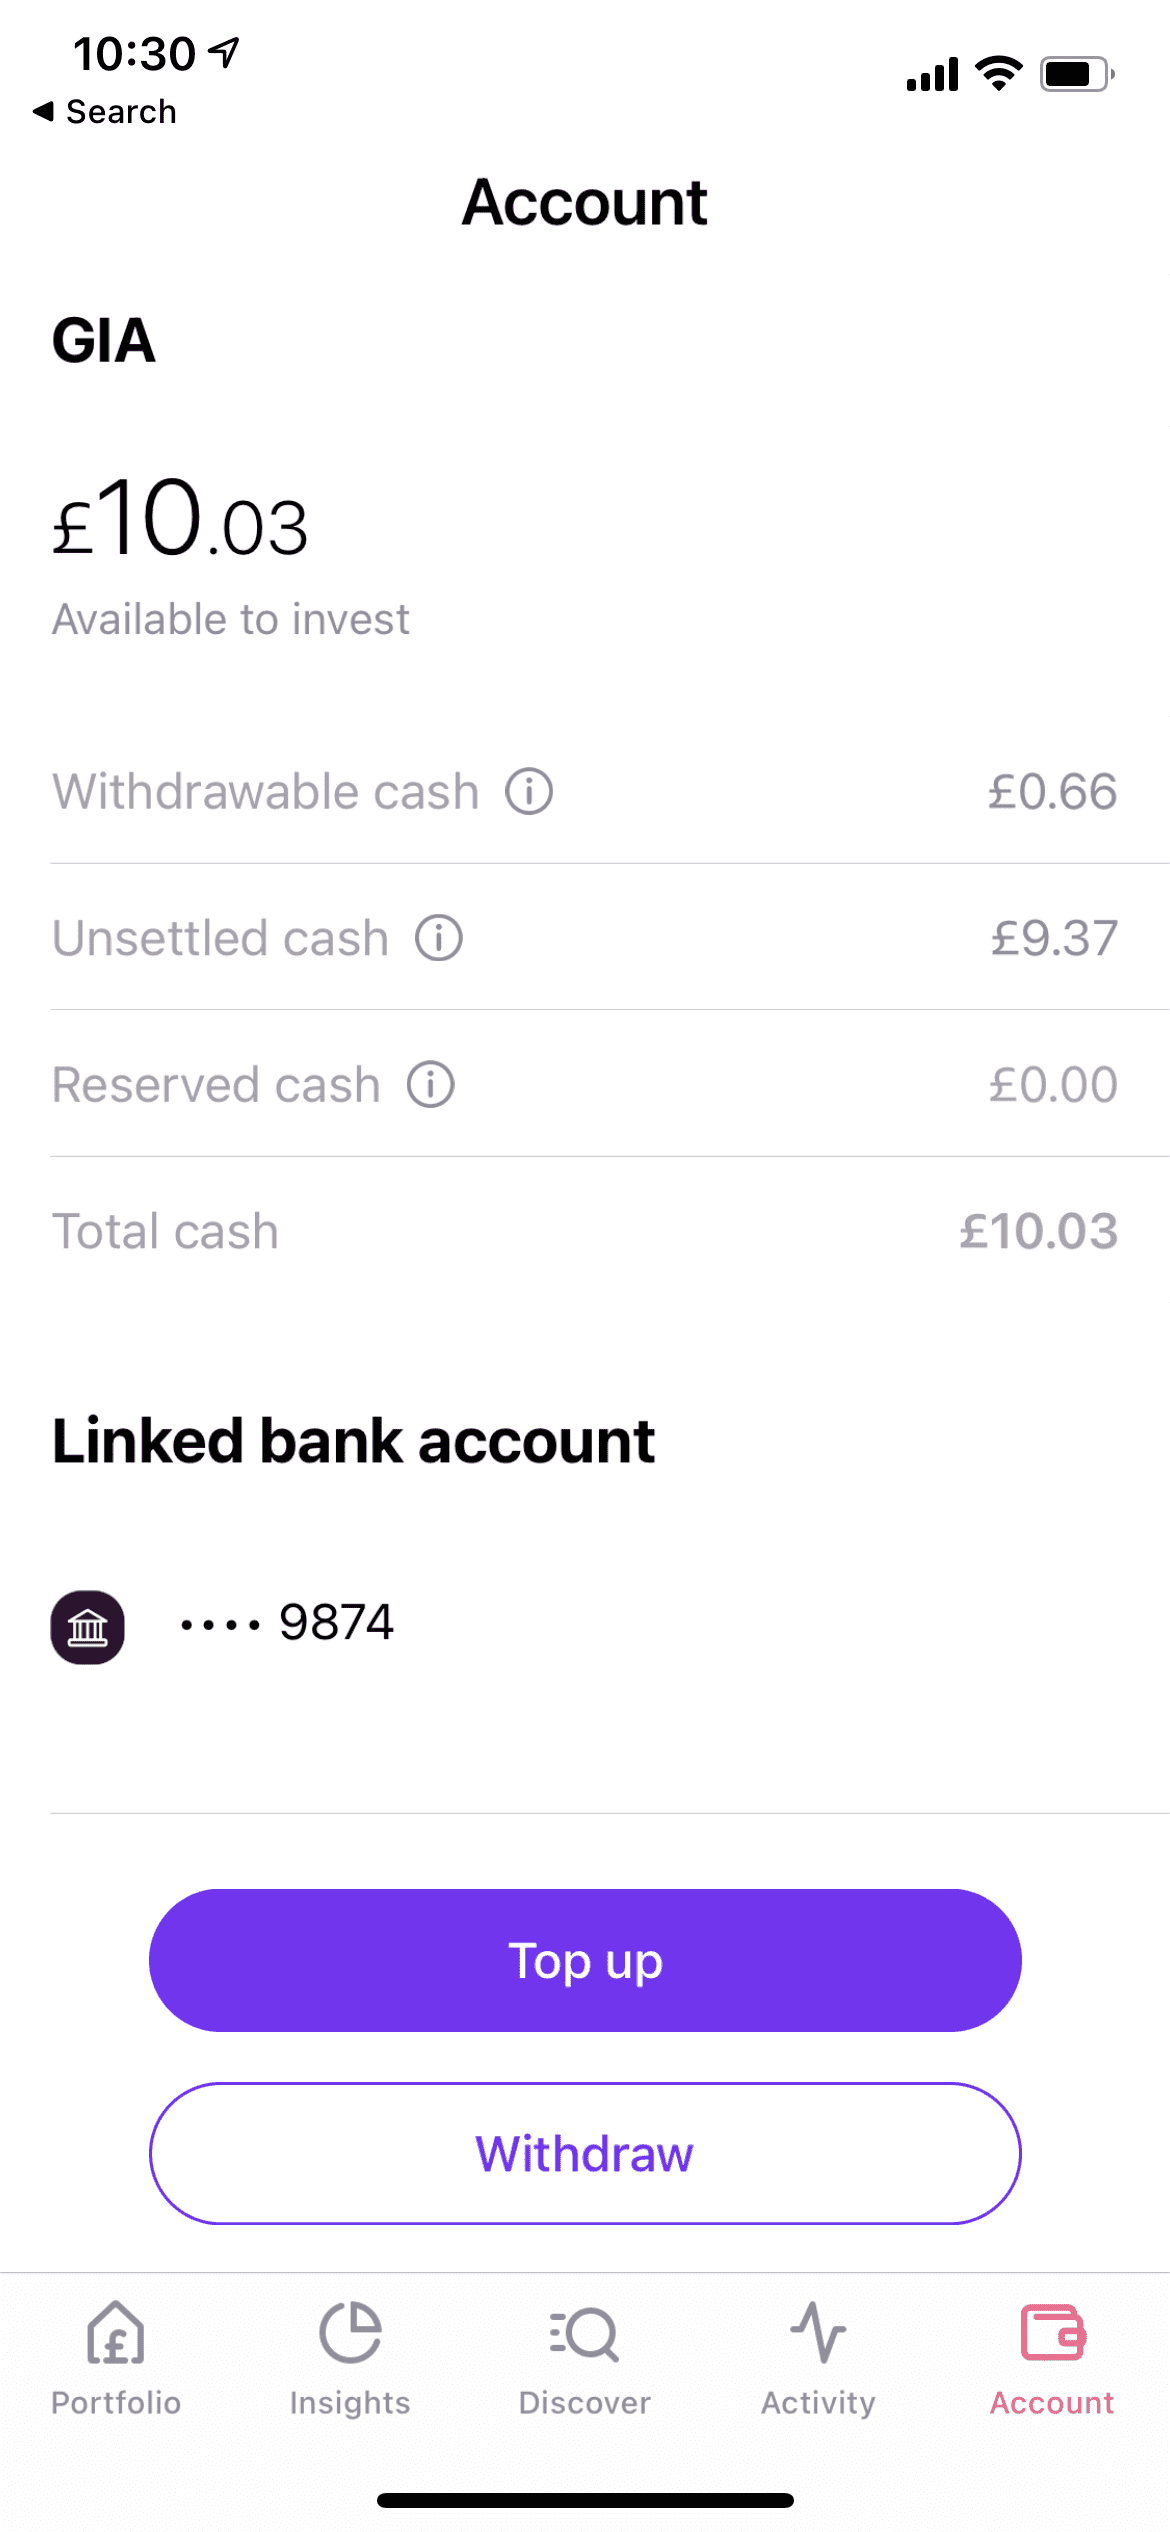The image size is (1170, 2532).
Task: Go back to Search
Action: point(121,112)
